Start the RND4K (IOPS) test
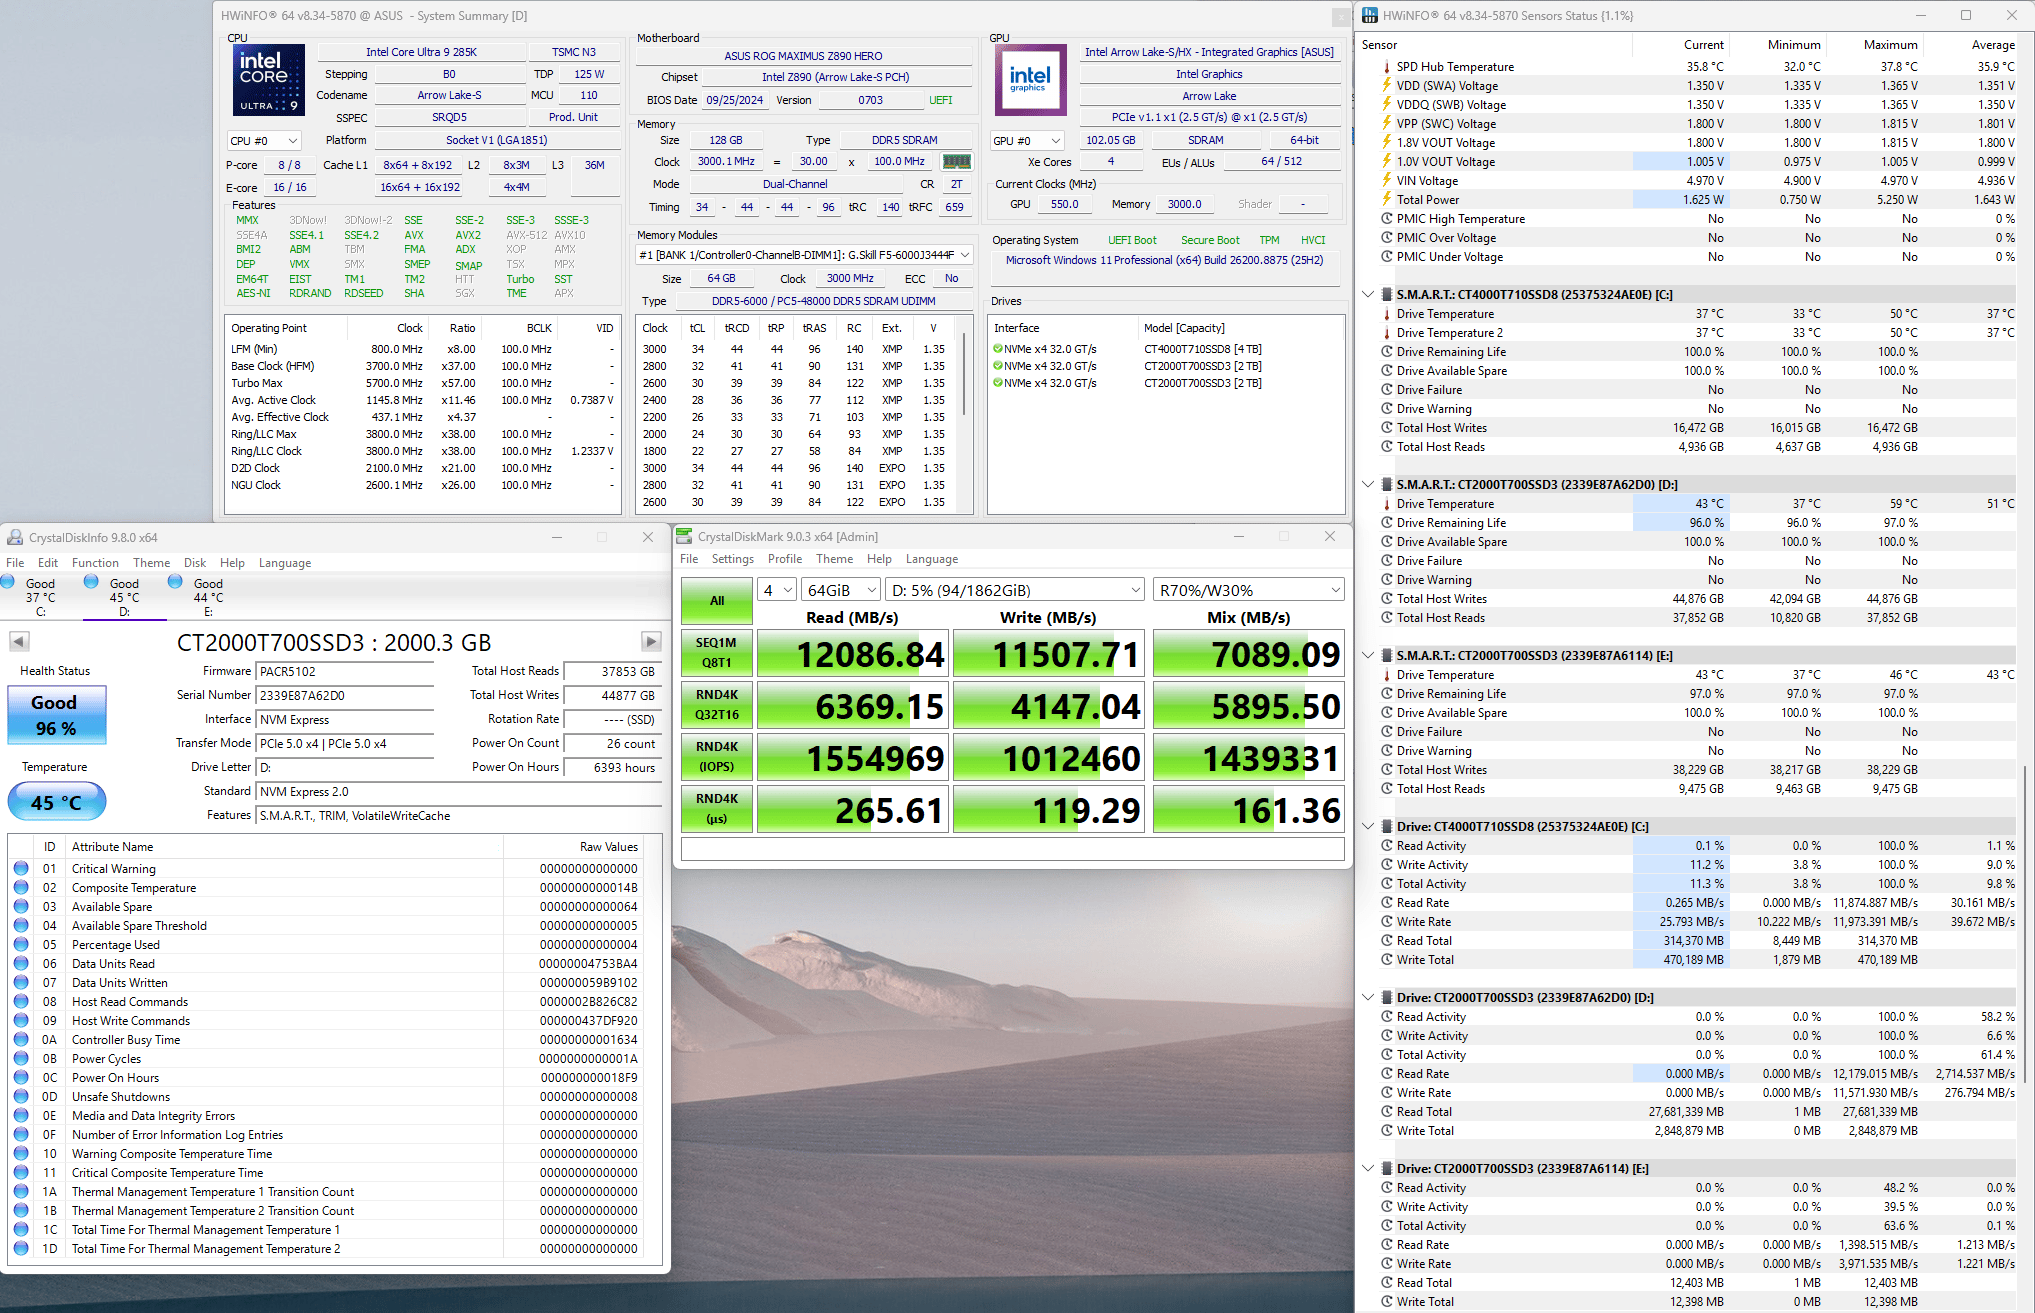Viewport: 2035px width, 1313px height. [x=717, y=757]
